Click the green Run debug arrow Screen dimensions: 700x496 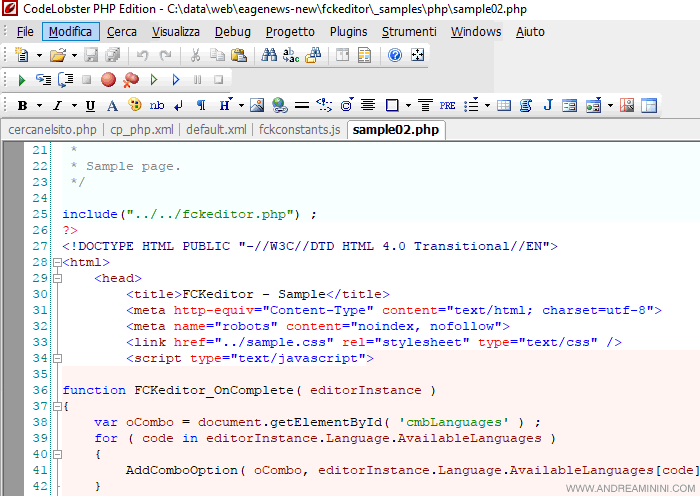pyautogui.click(x=21, y=80)
